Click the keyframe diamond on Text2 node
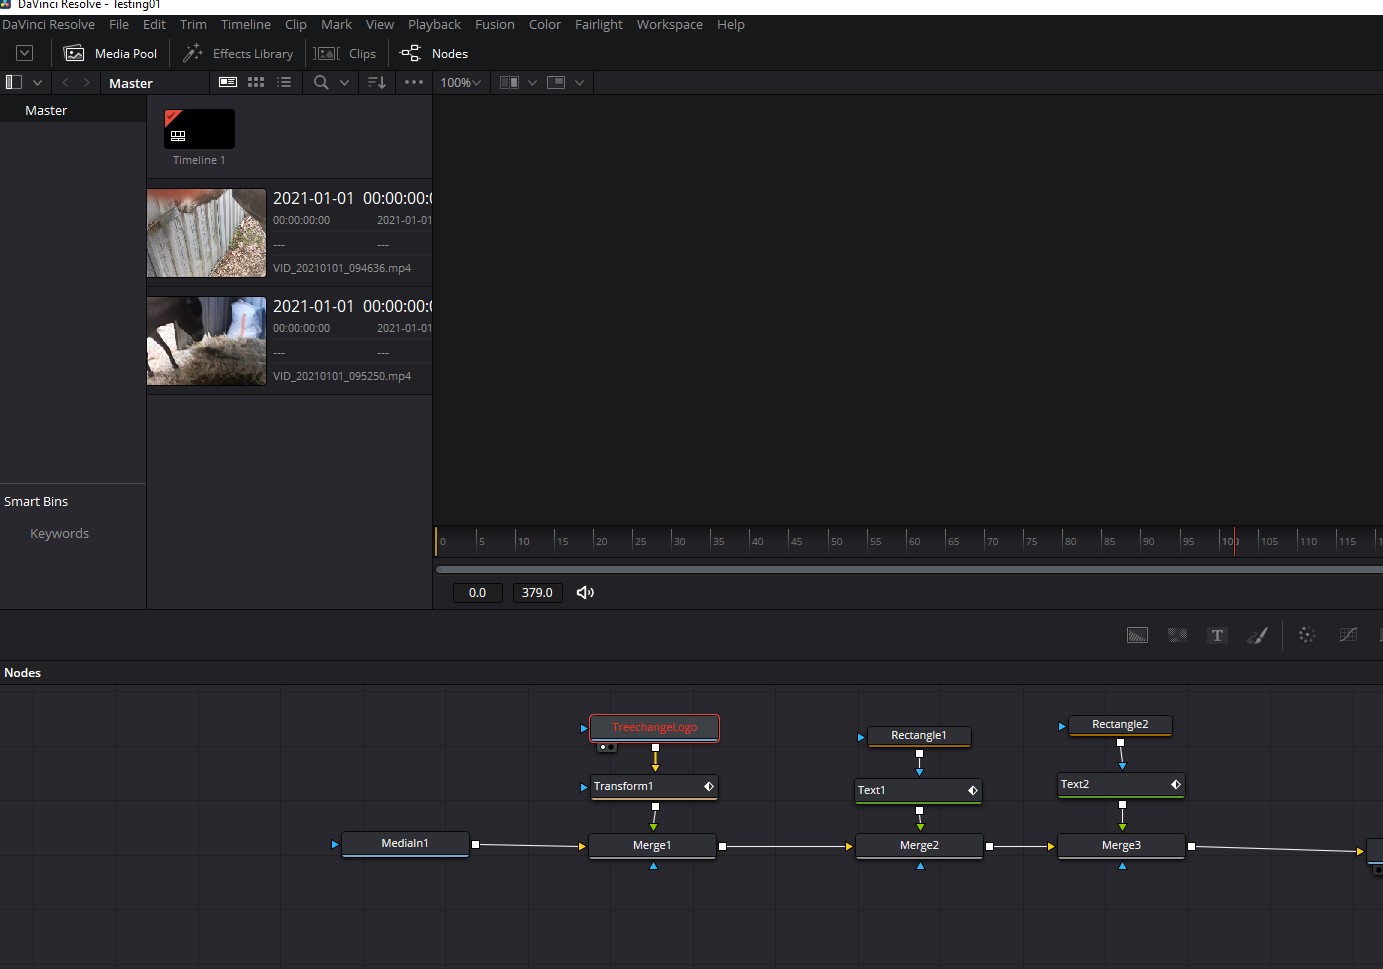Image resolution: width=1383 pixels, height=969 pixels. click(x=1176, y=785)
